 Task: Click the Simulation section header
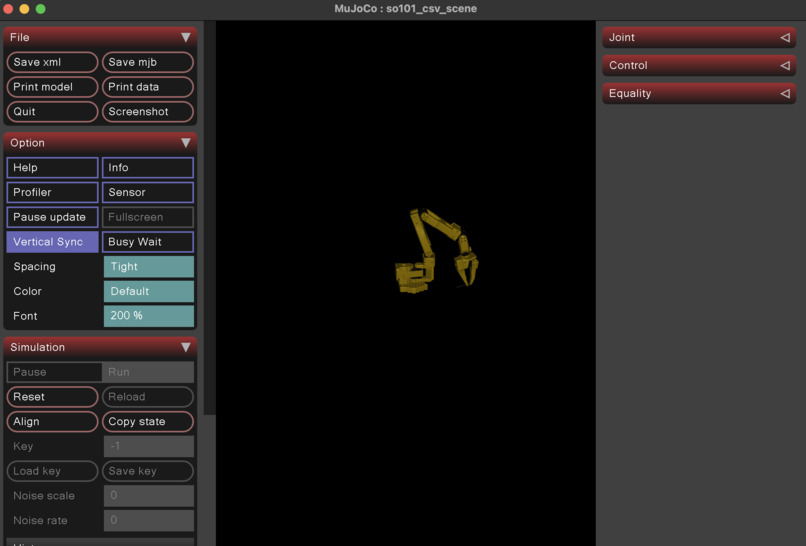pyautogui.click(x=100, y=347)
